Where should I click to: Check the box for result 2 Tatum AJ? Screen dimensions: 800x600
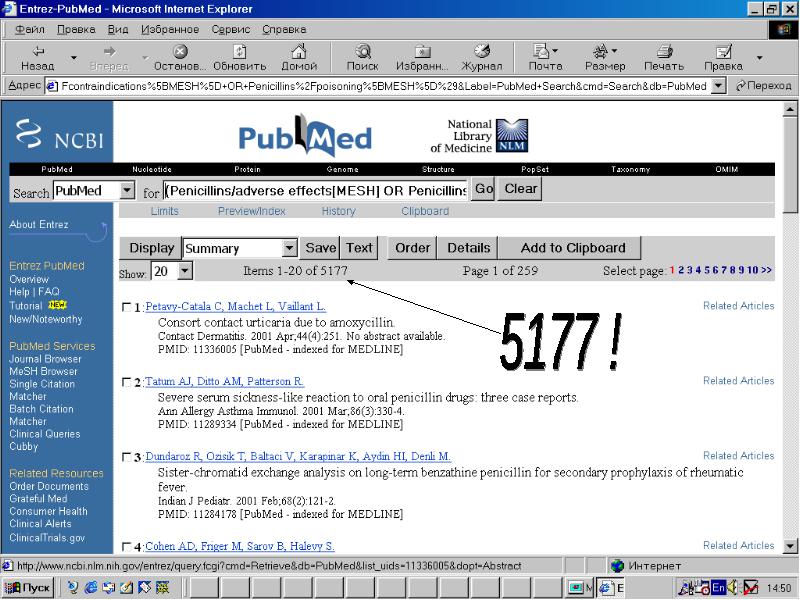tap(126, 382)
